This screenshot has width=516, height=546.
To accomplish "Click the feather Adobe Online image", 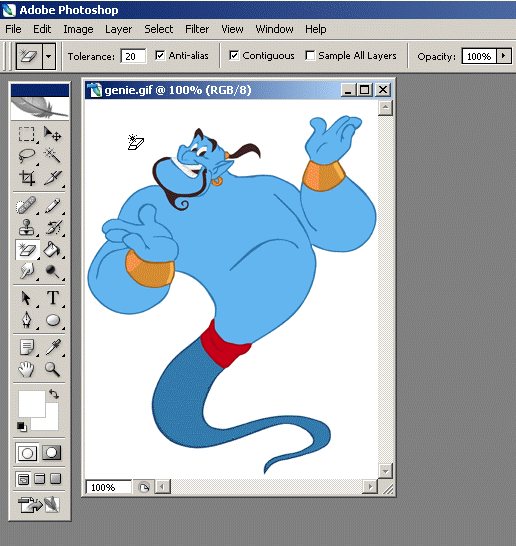I will [x=40, y=108].
